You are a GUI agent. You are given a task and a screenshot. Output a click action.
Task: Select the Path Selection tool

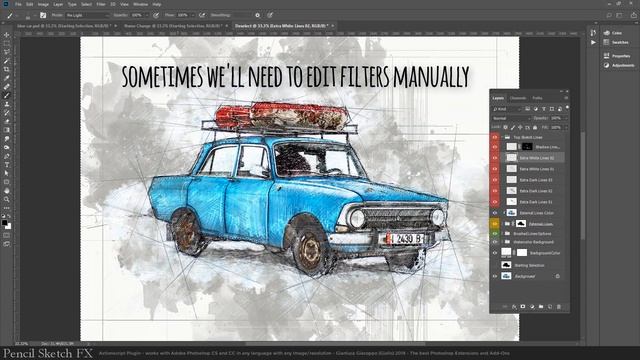point(7,173)
